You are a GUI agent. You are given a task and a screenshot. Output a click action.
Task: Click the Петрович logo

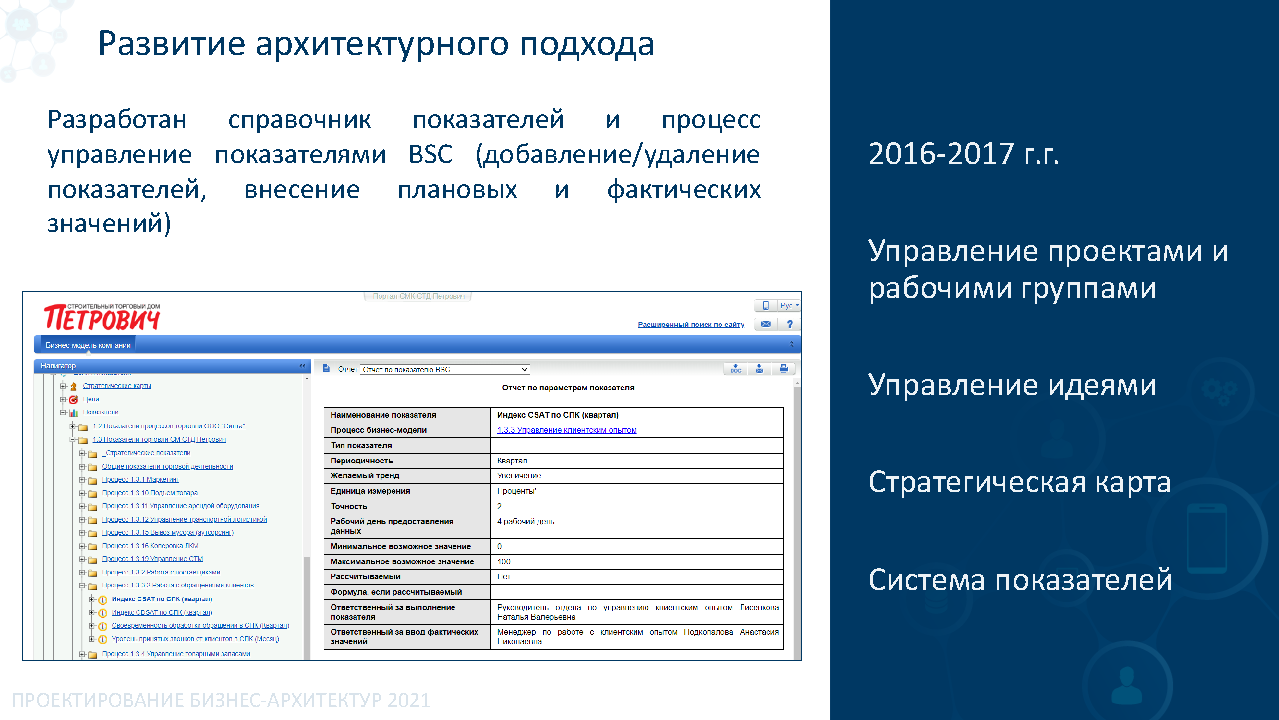pos(101,315)
